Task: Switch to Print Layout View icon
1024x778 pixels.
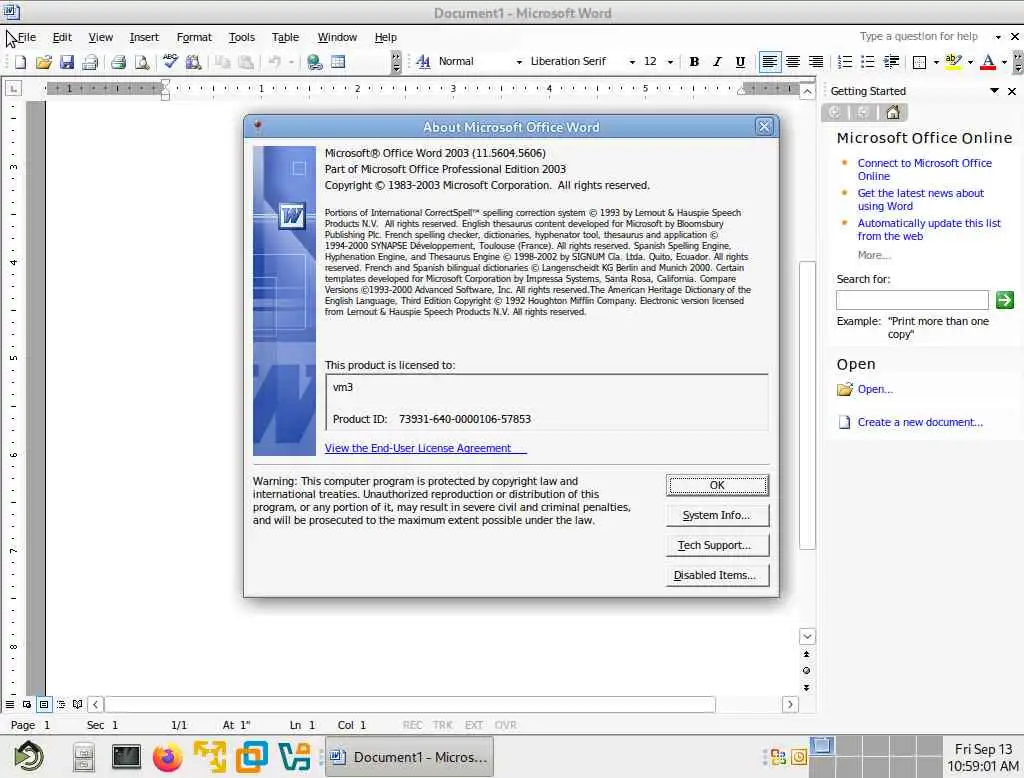Action: [44, 705]
